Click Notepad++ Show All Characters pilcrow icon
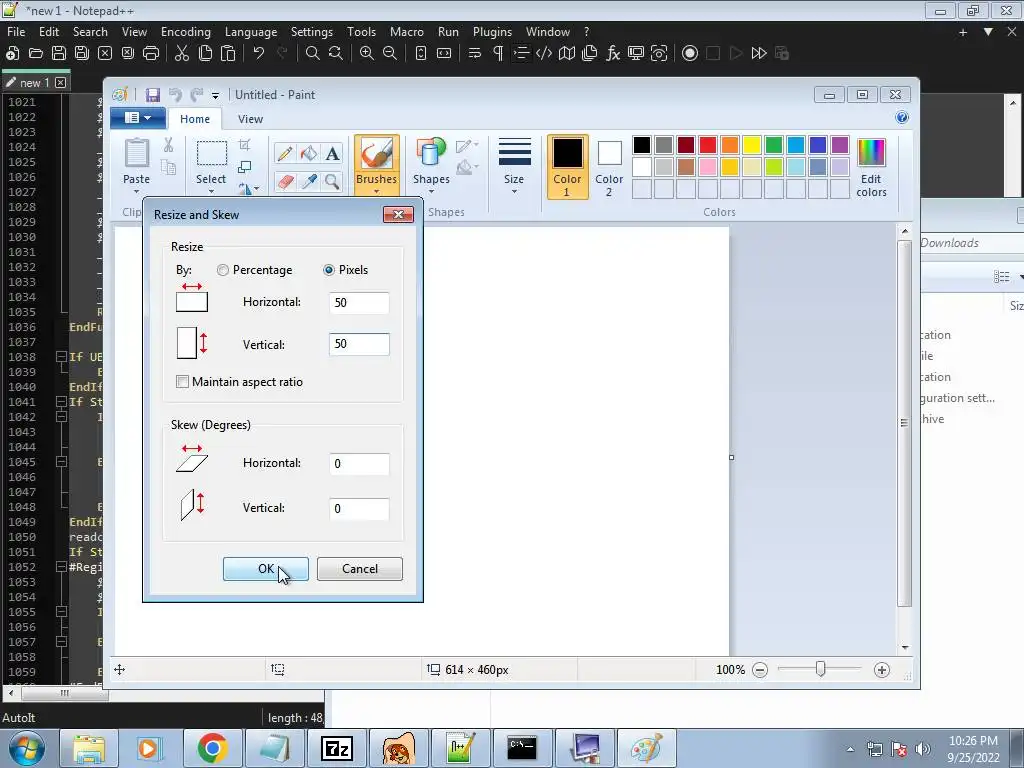The image size is (1024, 768). [498, 54]
